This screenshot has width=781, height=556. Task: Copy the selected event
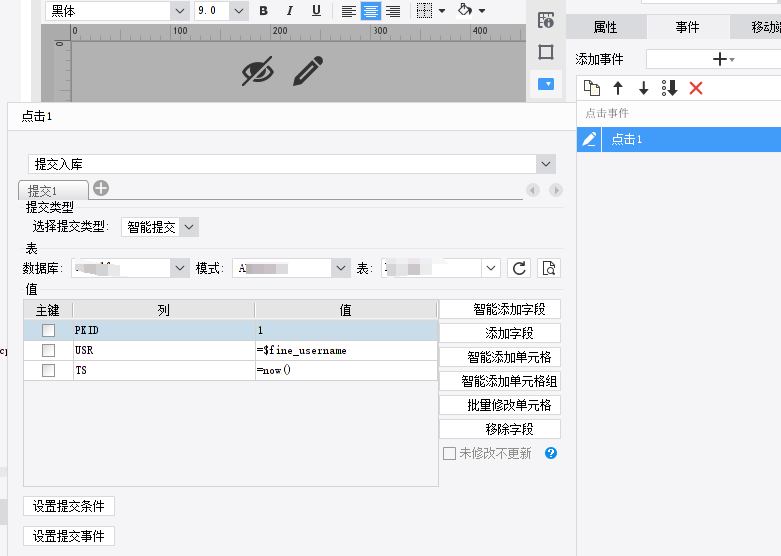pyautogui.click(x=592, y=88)
